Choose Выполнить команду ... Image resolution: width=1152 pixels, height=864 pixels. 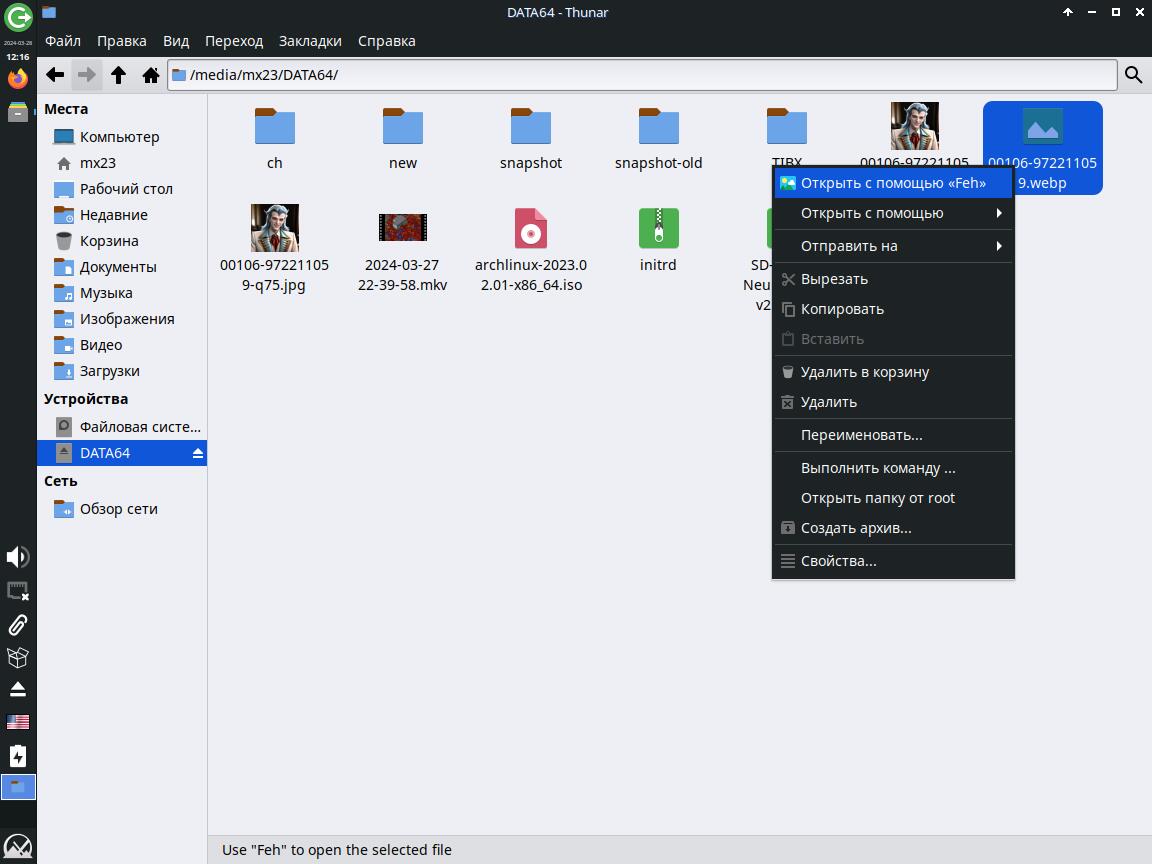coord(893,468)
